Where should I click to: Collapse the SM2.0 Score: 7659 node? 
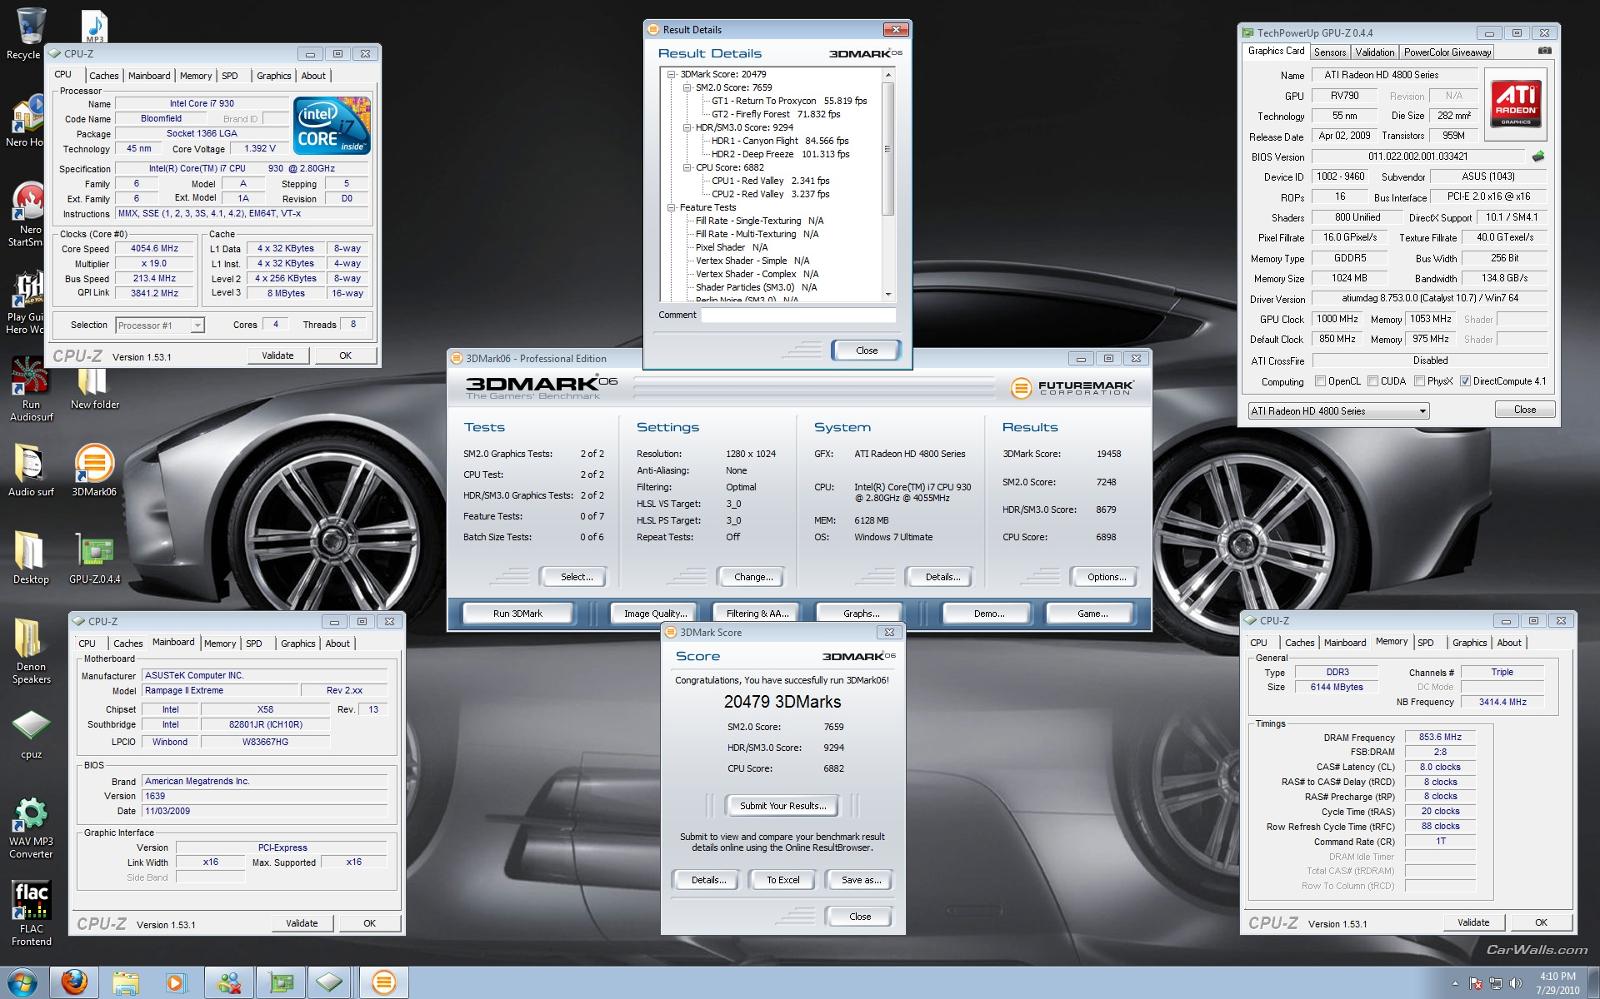(x=687, y=88)
